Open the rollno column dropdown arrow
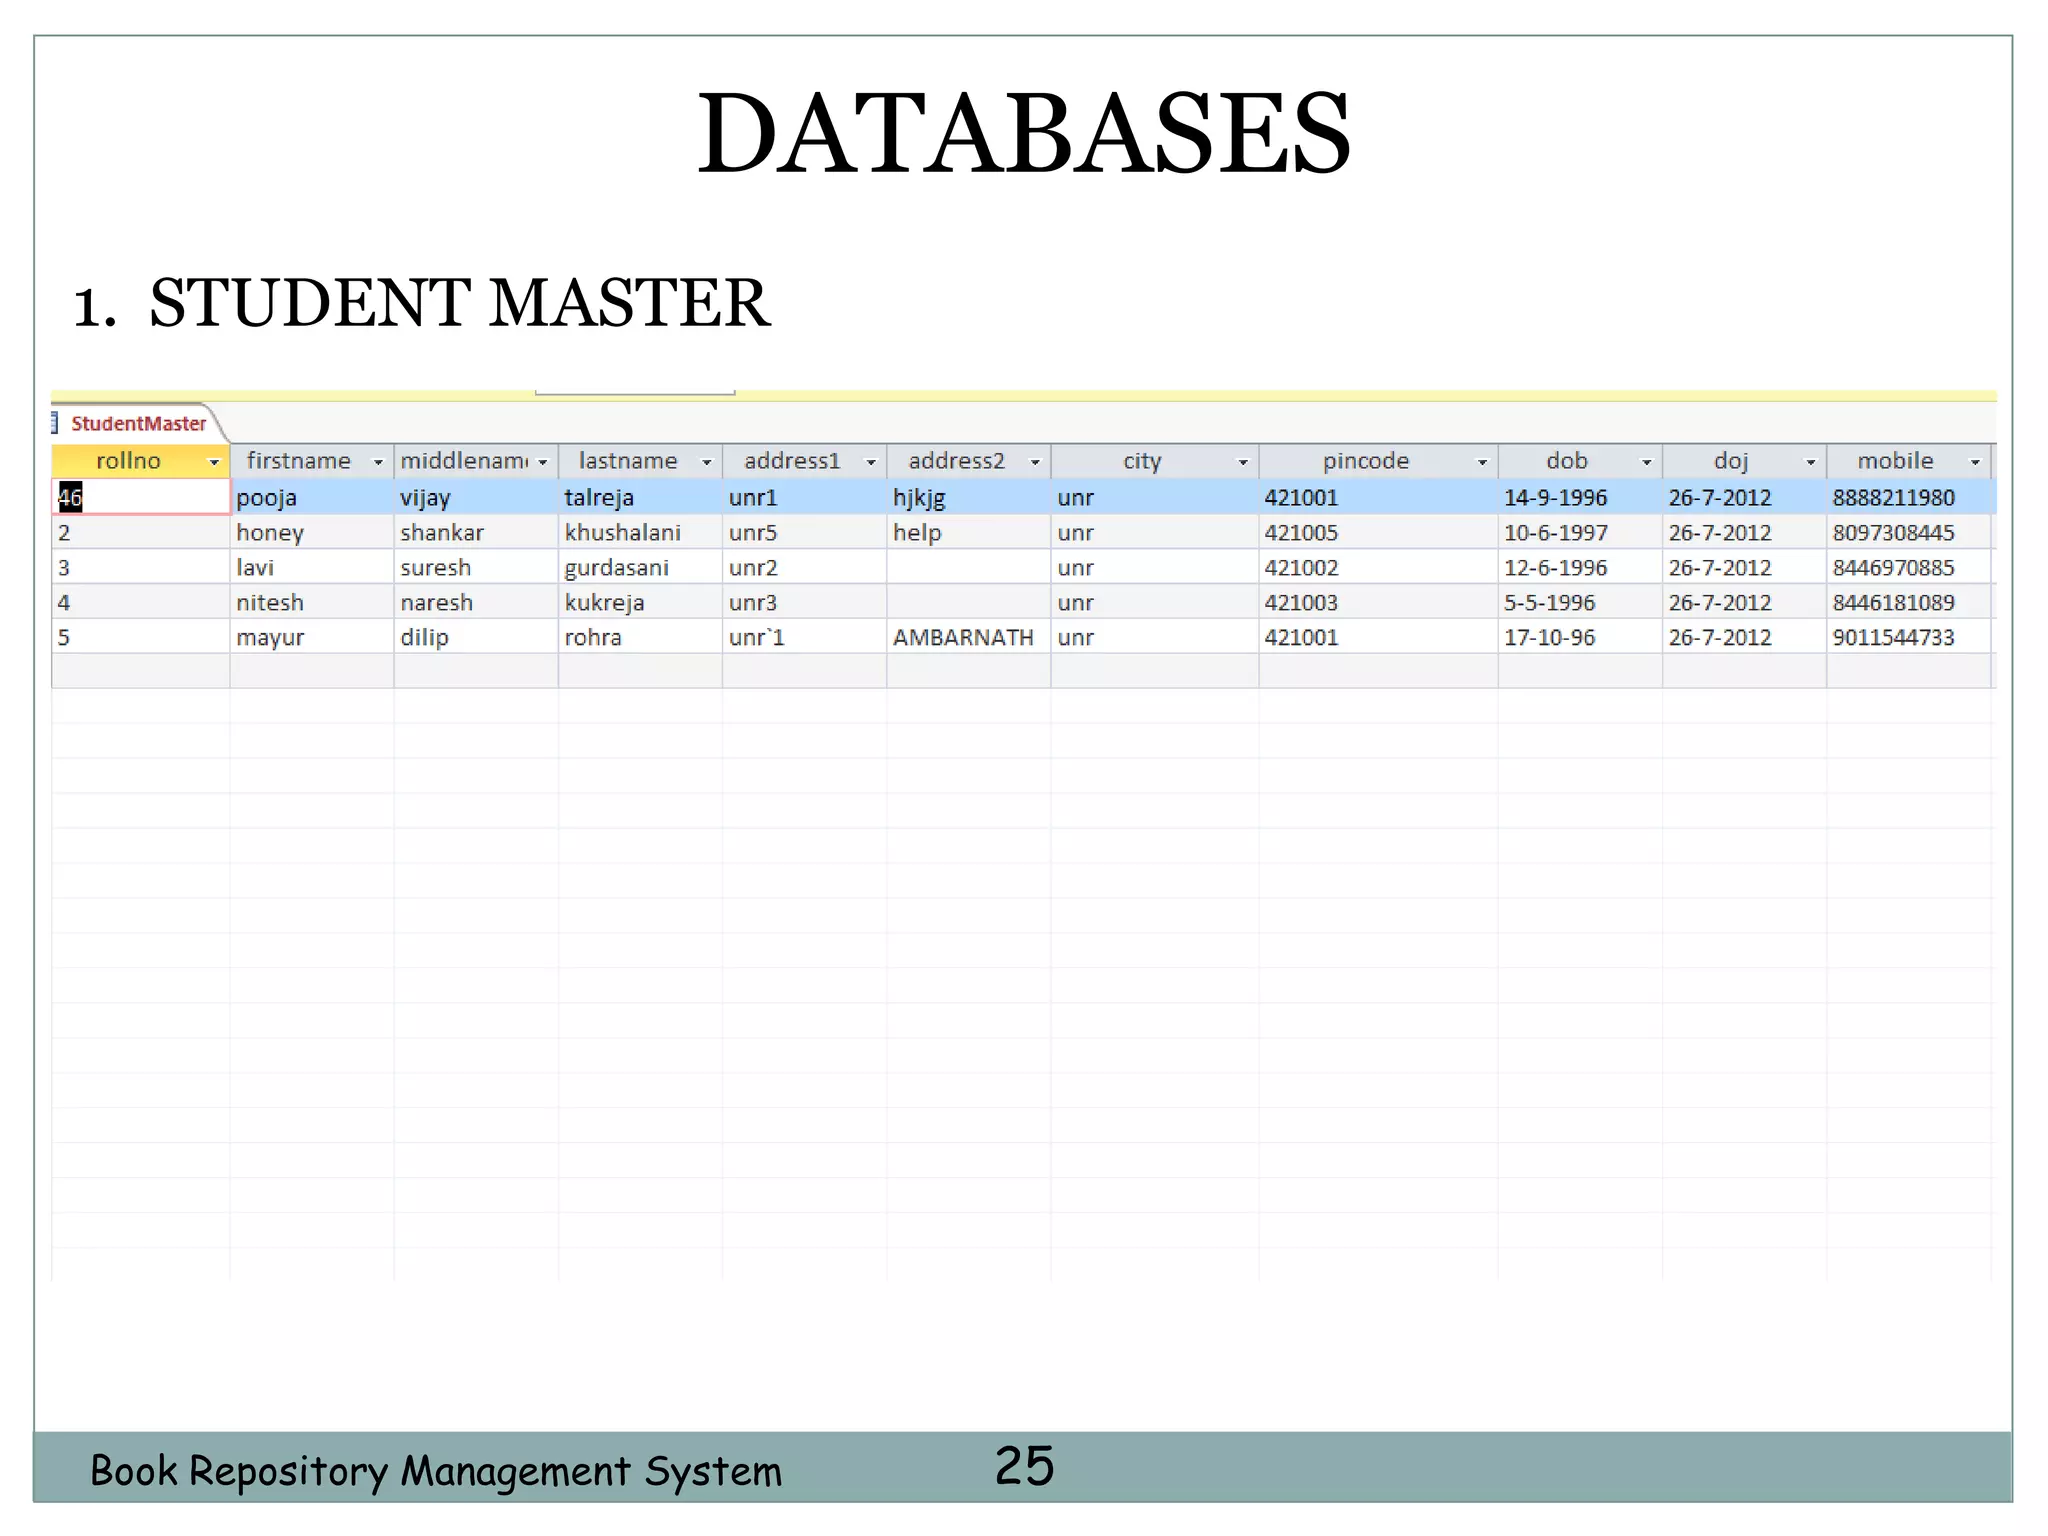 [x=213, y=462]
